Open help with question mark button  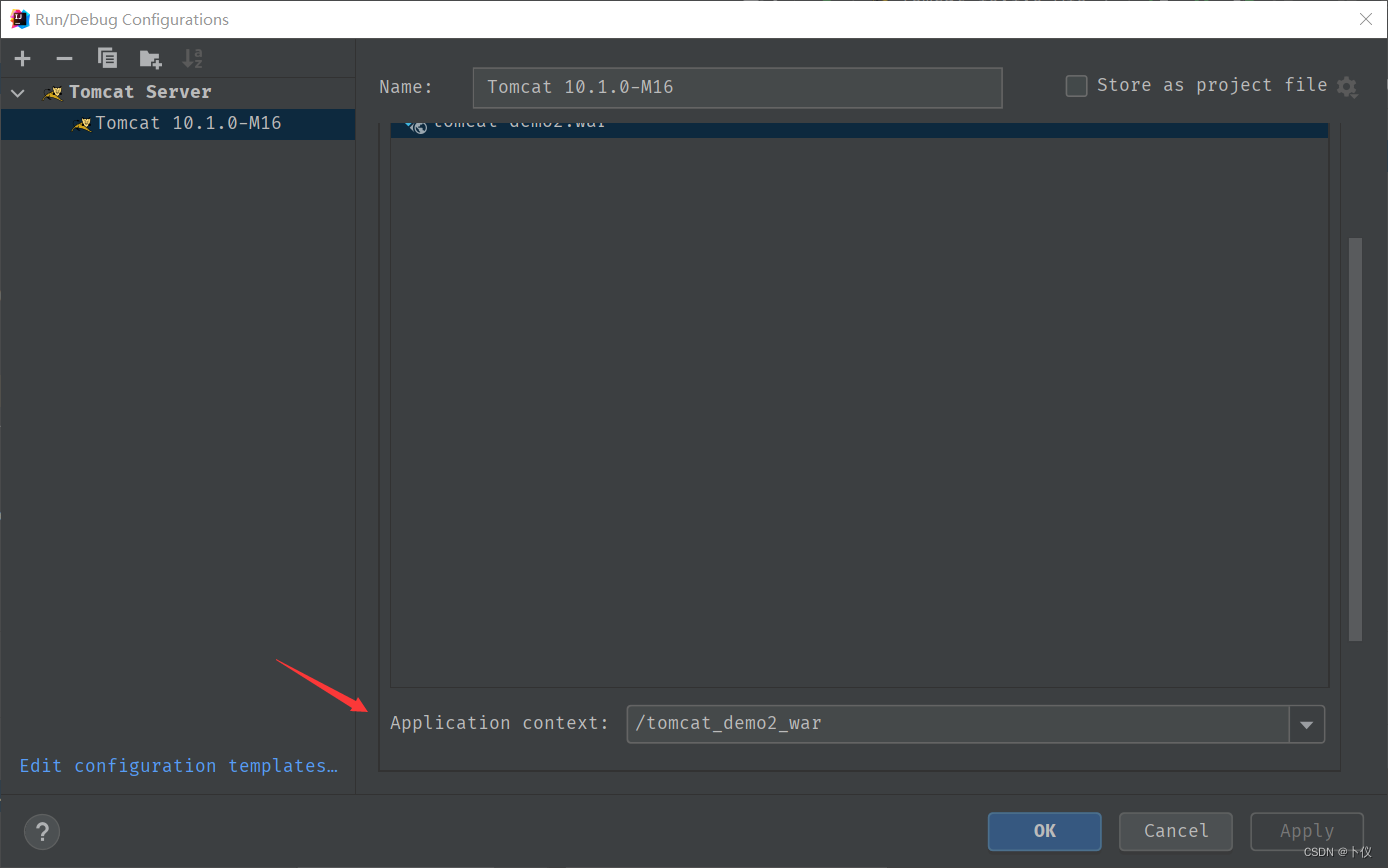[42, 831]
